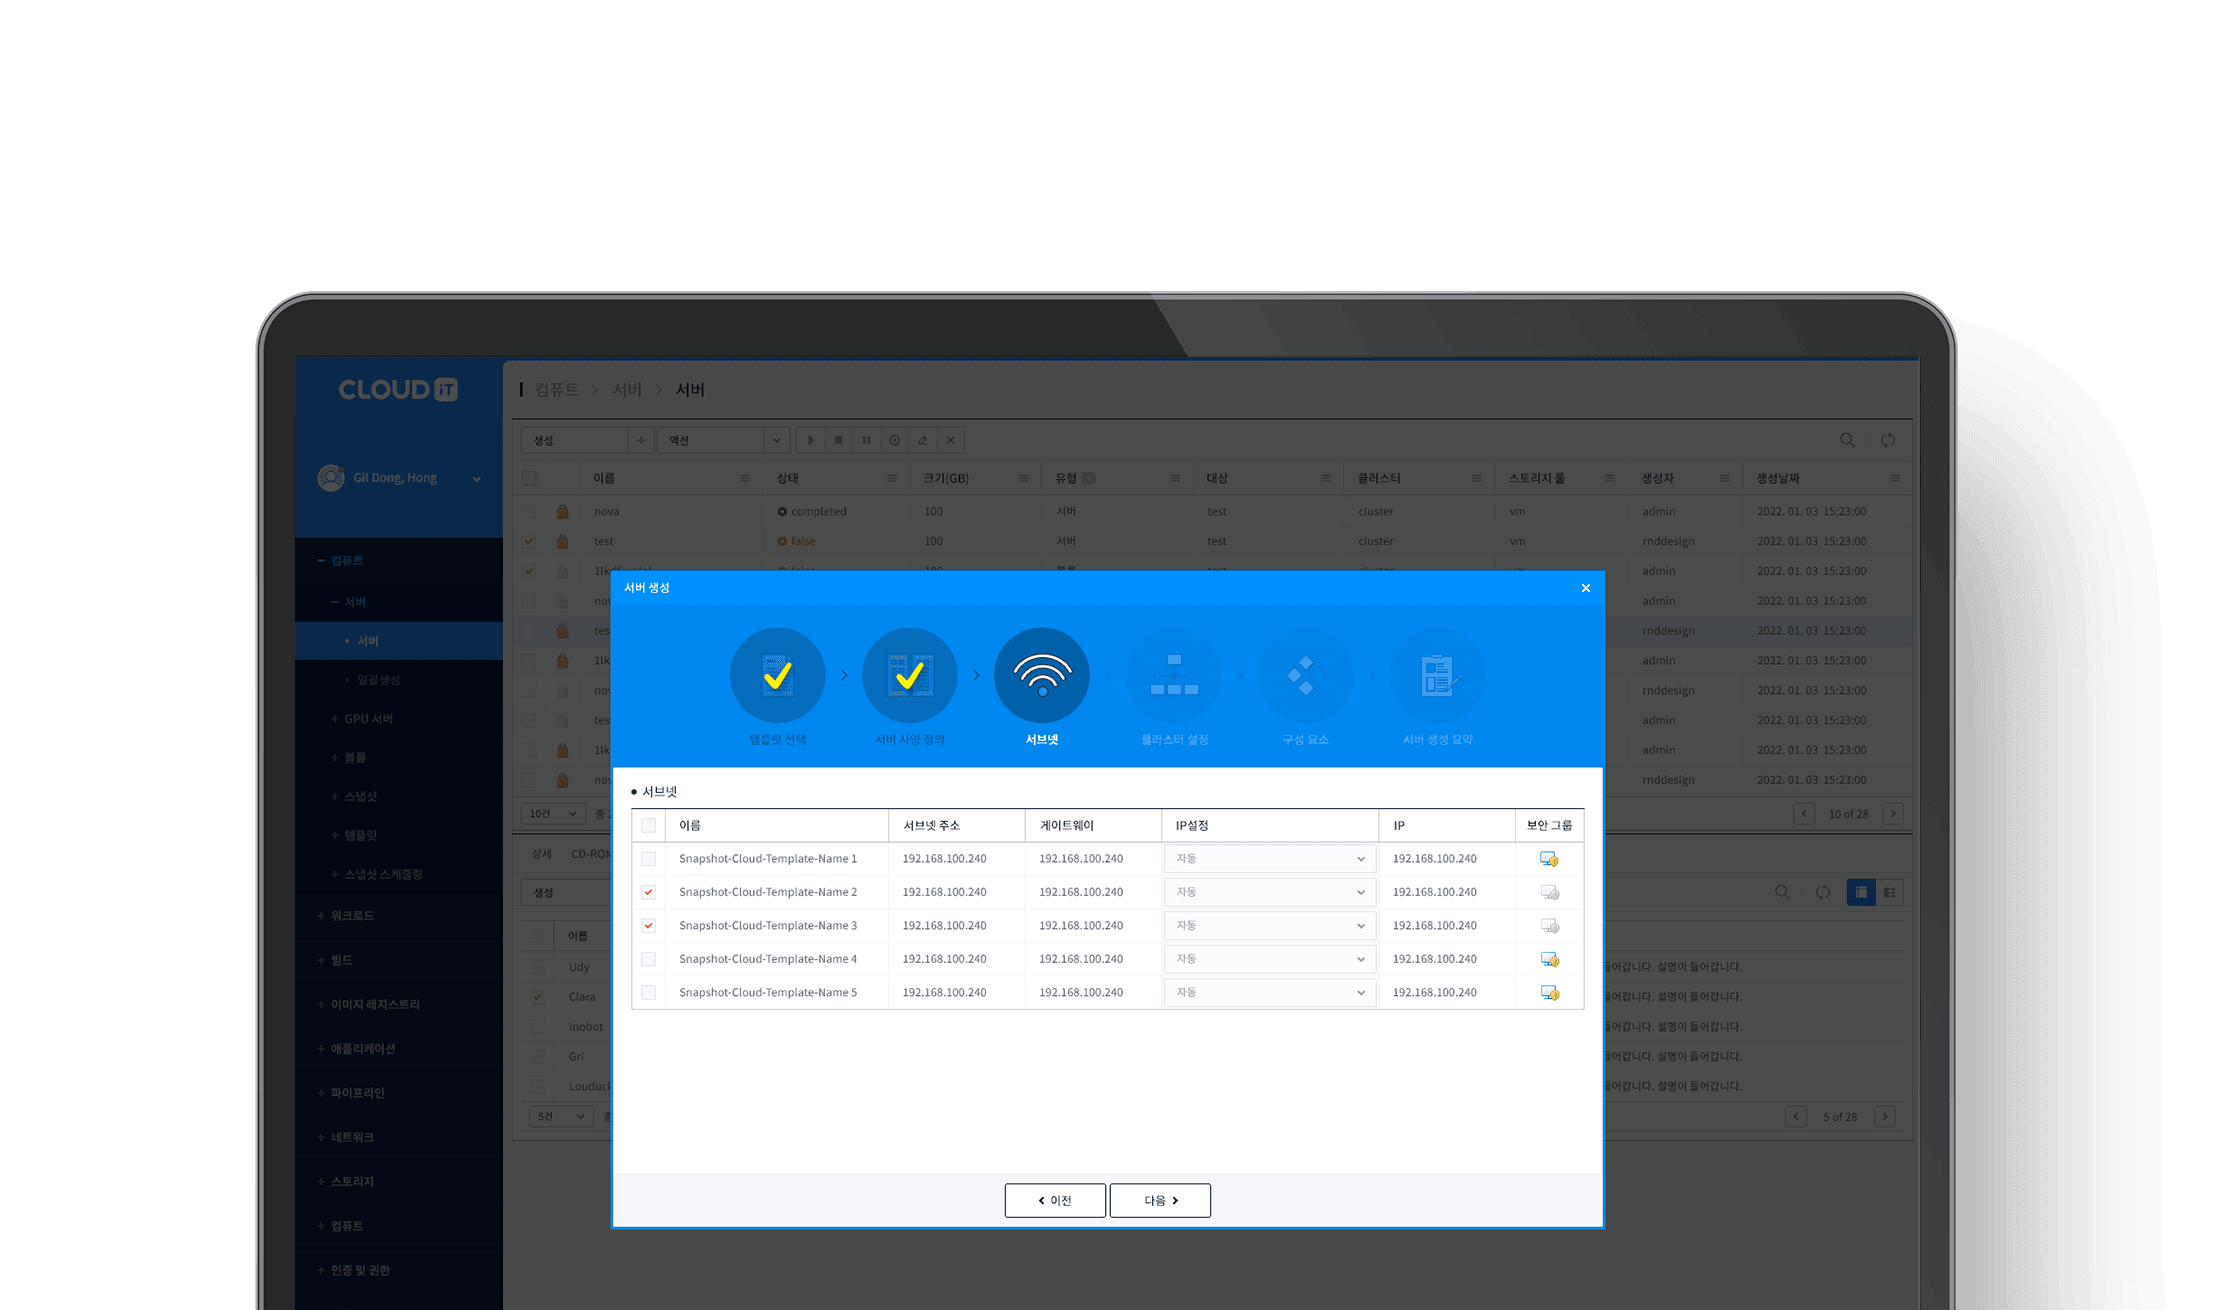Open security group for Snapshot-Cloud-Template-Name 1
Screen dimensions: 2220x1310
pyautogui.click(x=1549, y=859)
